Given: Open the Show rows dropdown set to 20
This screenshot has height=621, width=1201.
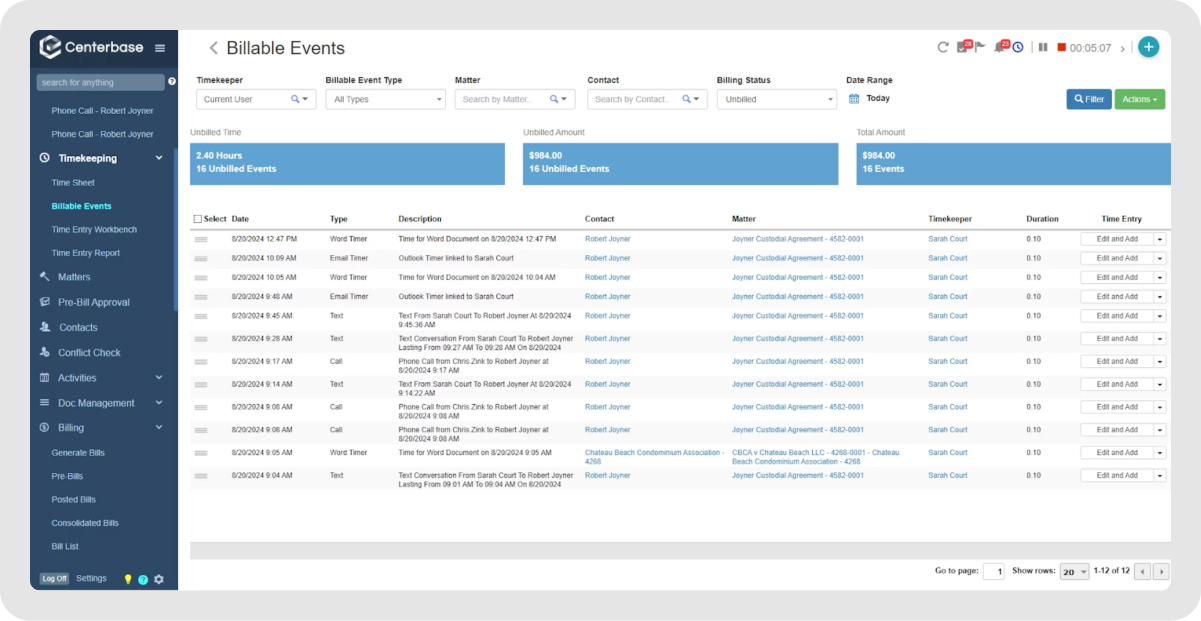Looking at the screenshot, I should pos(1074,570).
